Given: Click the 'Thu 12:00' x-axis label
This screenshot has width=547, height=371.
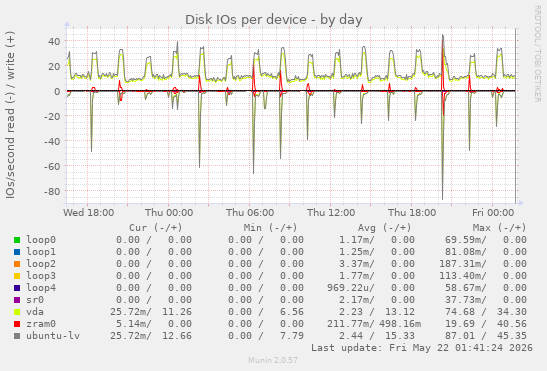Looking at the screenshot, I should 331,213.
